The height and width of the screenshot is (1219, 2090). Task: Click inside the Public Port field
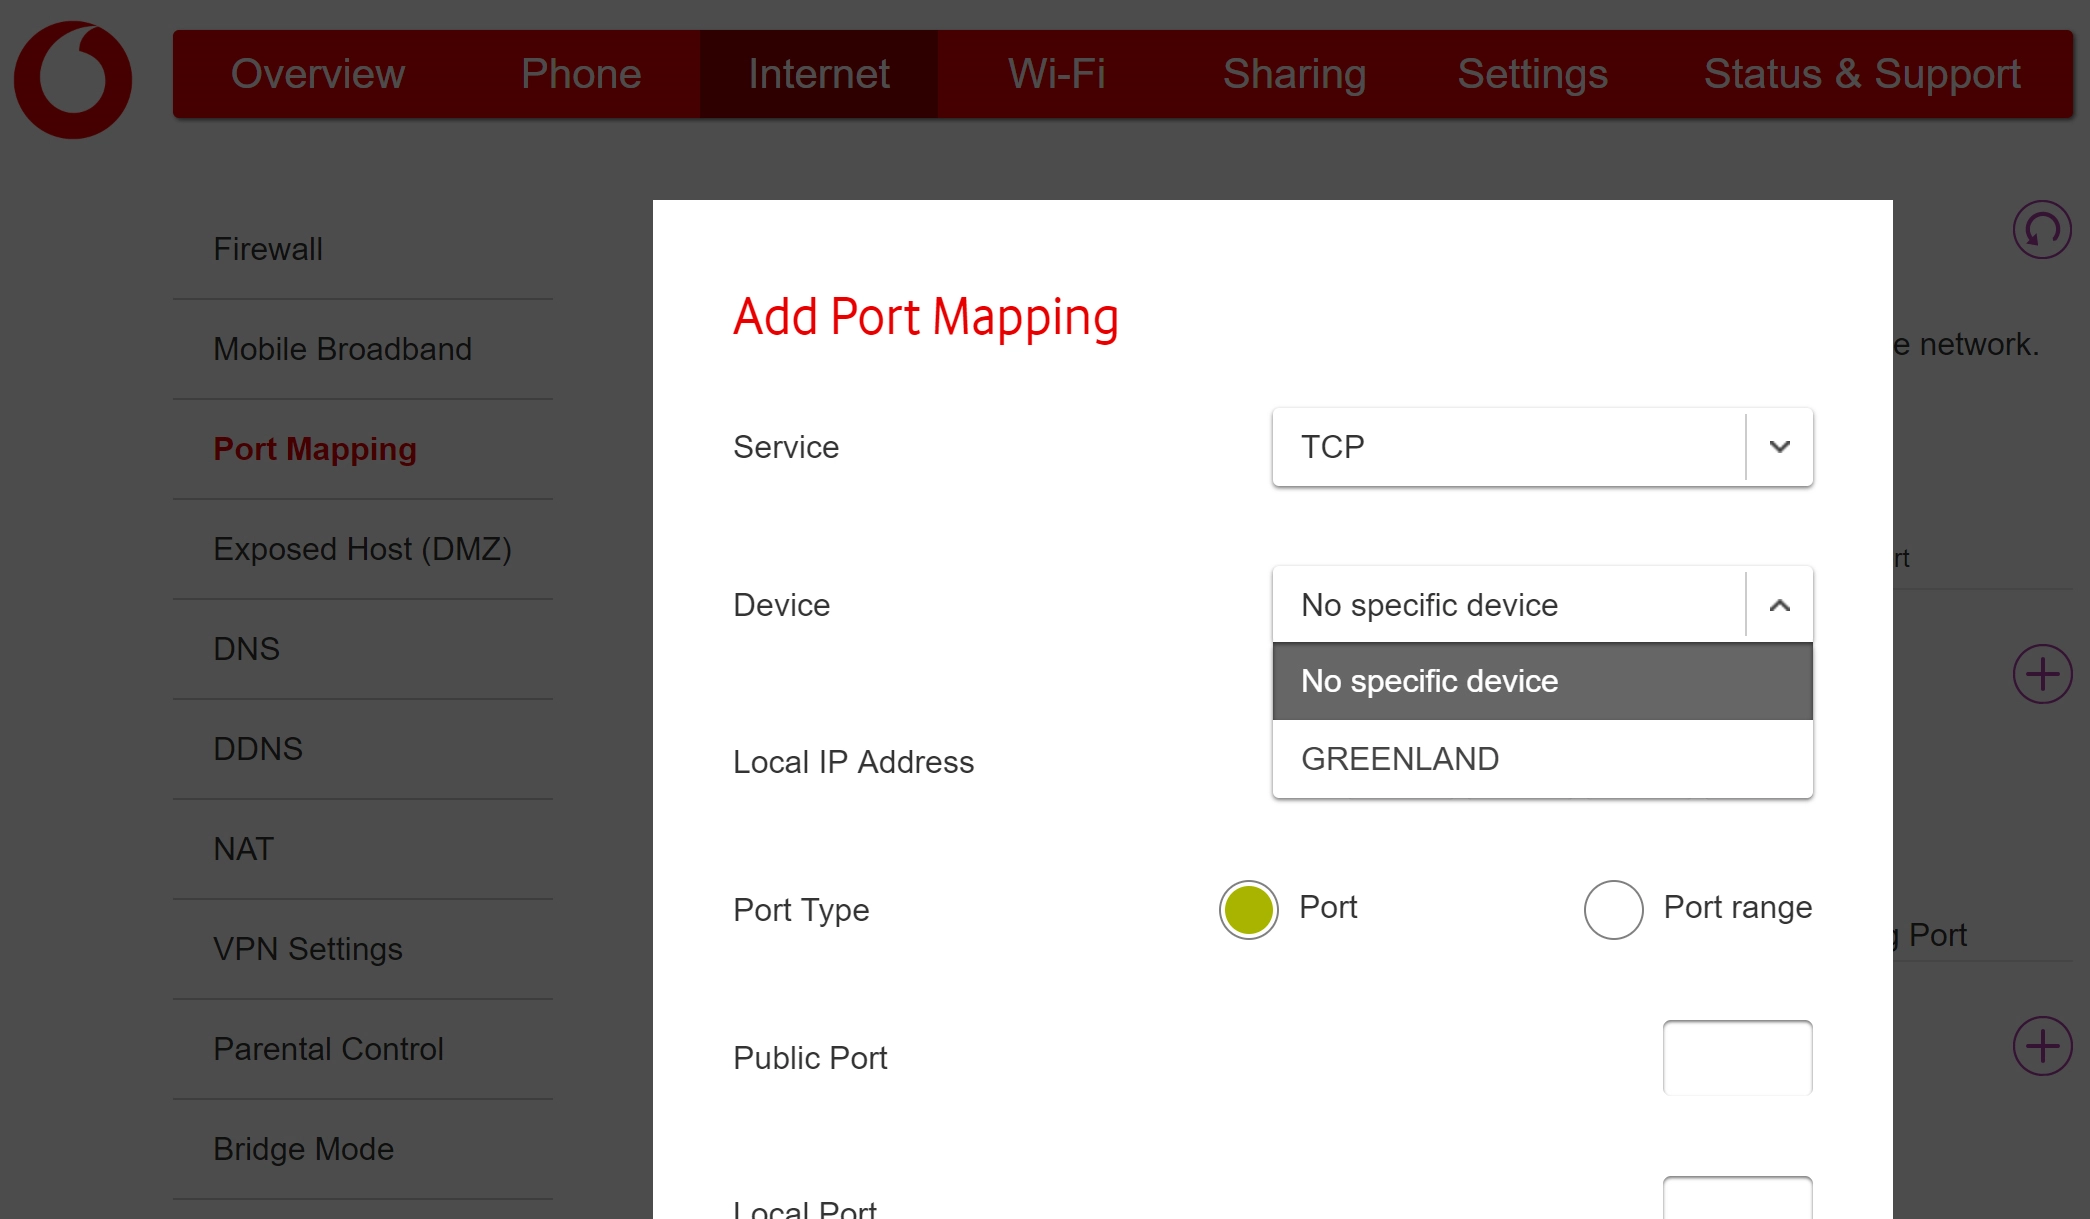tap(1736, 1057)
